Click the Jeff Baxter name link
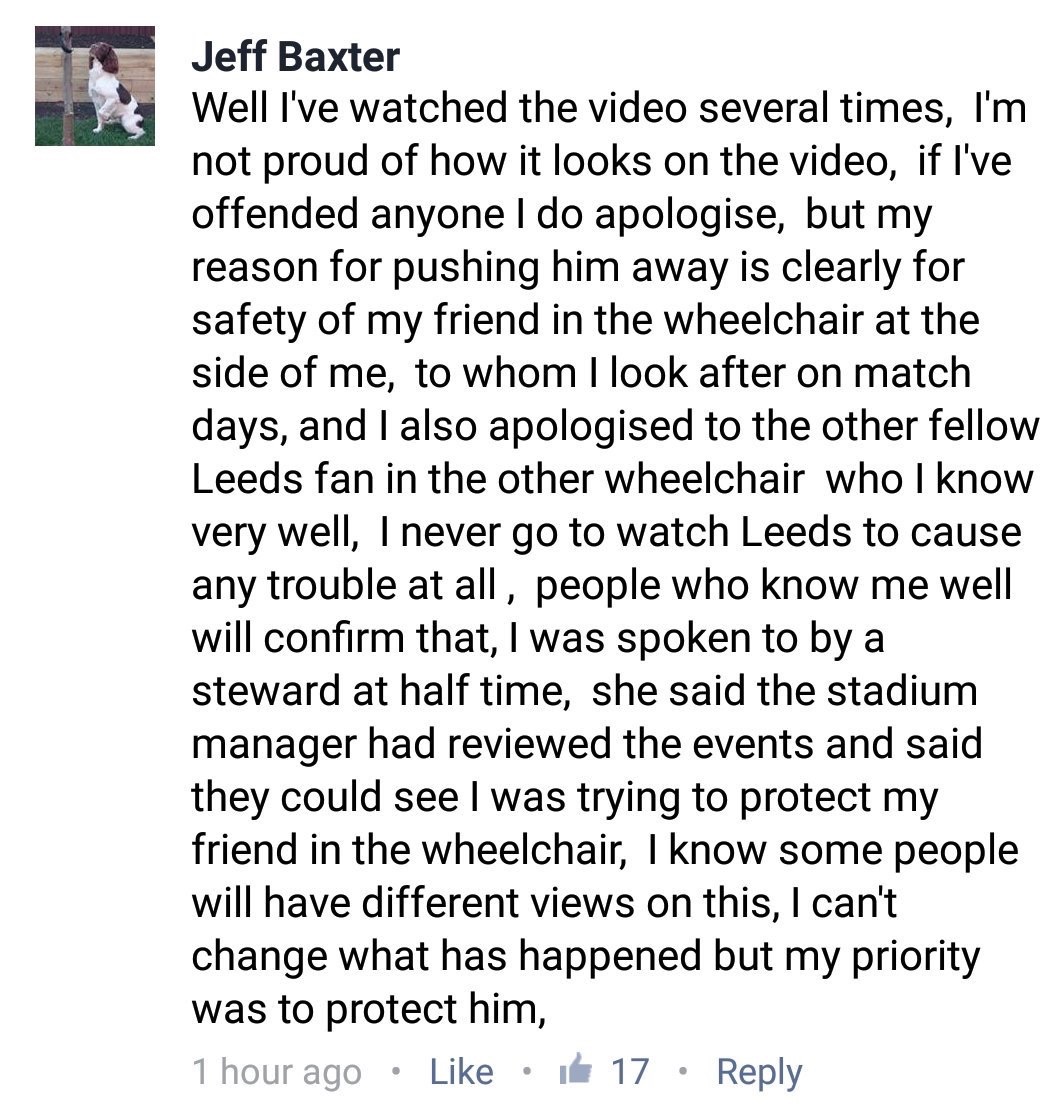The height and width of the screenshot is (1107, 1062). [295, 56]
